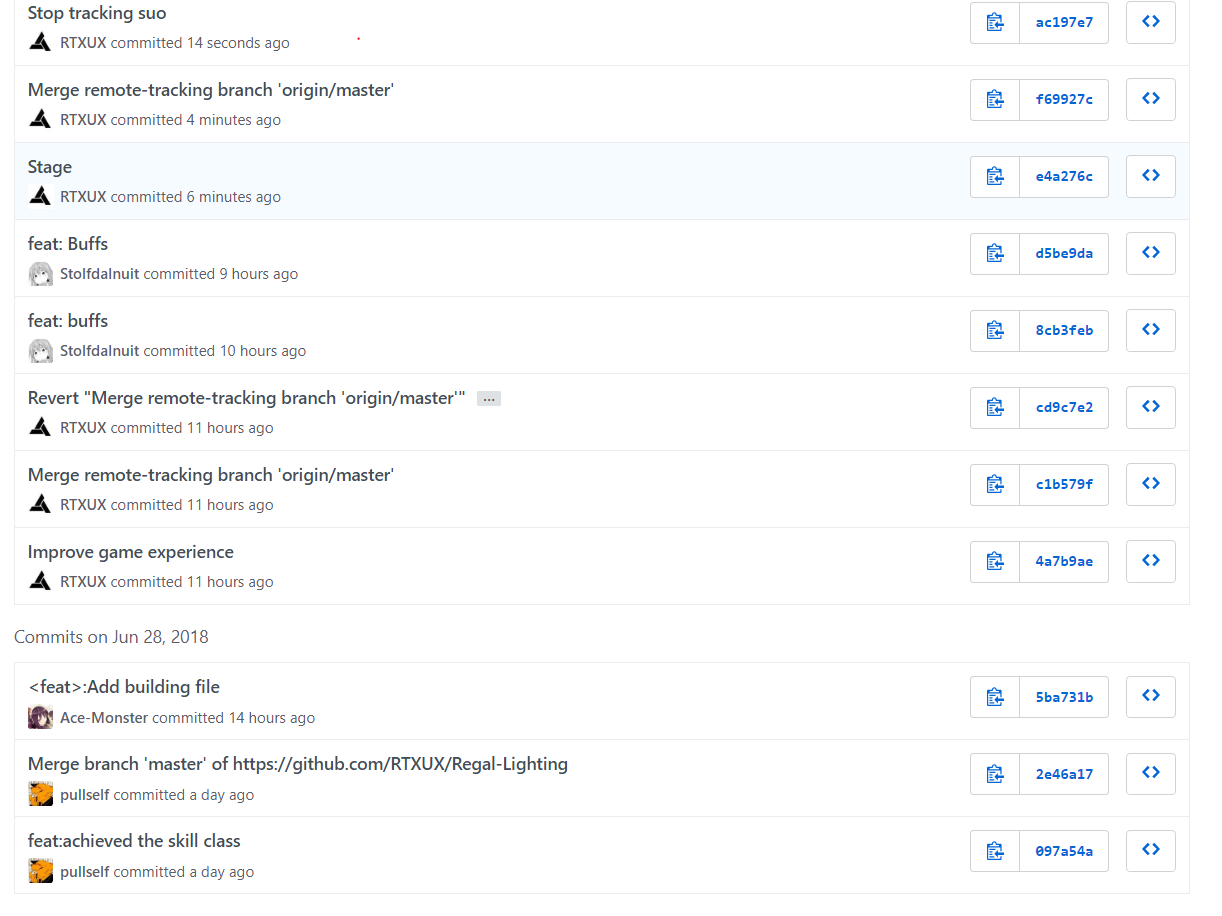1222x916 pixels.
Task: Copy the full SHA for commit cd9c7e2
Action: pos(995,407)
